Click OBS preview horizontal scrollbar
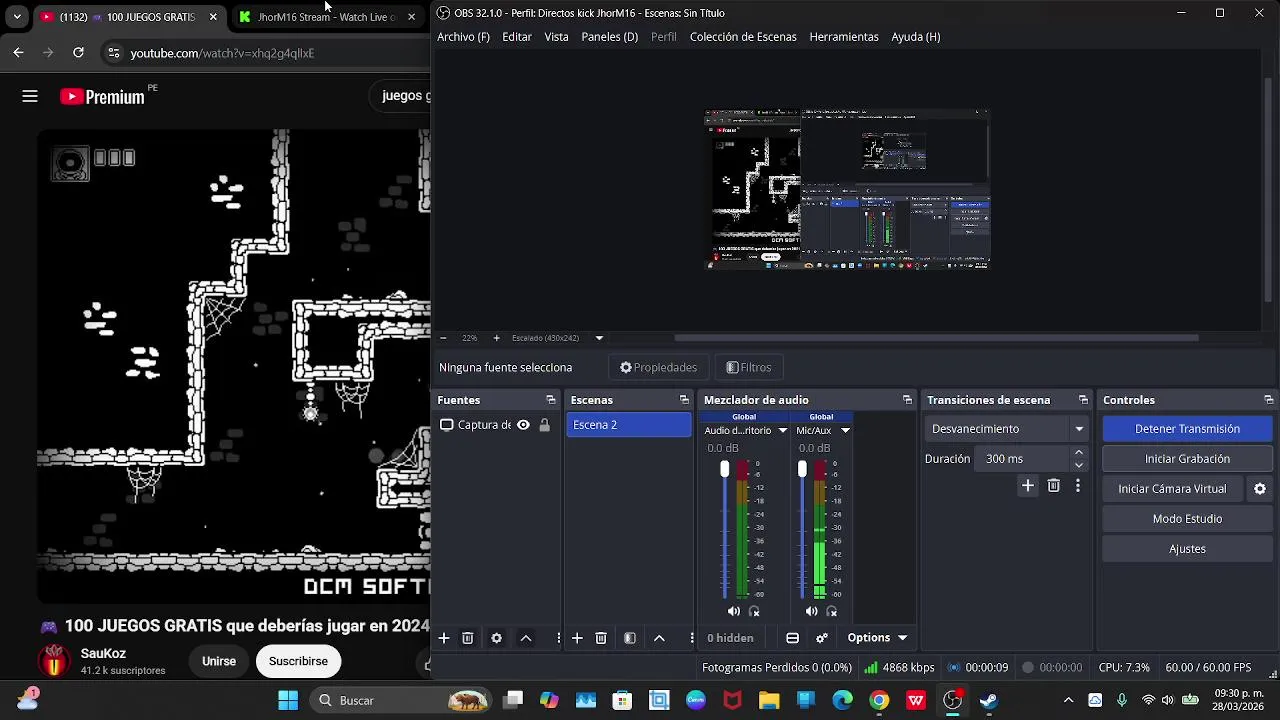Viewport: 1280px width, 720px height. click(936, 338)
